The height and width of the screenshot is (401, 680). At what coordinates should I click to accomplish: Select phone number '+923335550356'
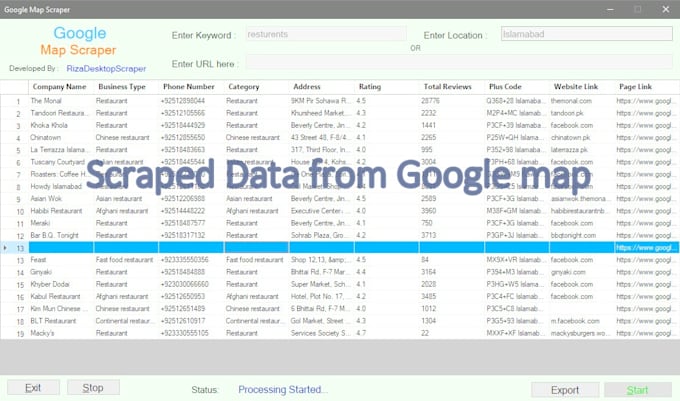[191, 260]
